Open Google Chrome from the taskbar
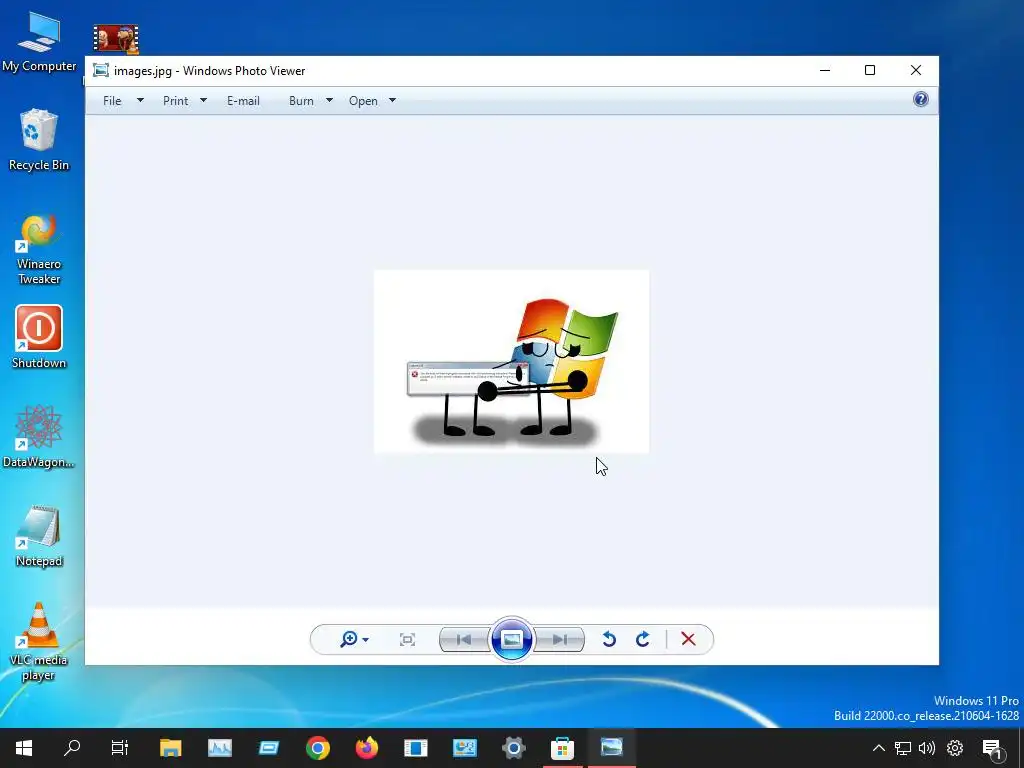This screenshot has height=768, width=1024. [317, 748]
